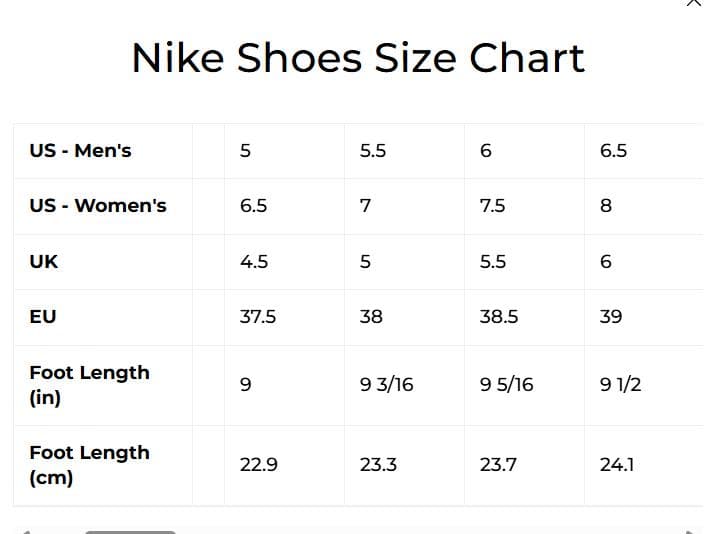Select the 22.9 cm foot length cell
Screen dimensions: 727x534
point(259,465)
